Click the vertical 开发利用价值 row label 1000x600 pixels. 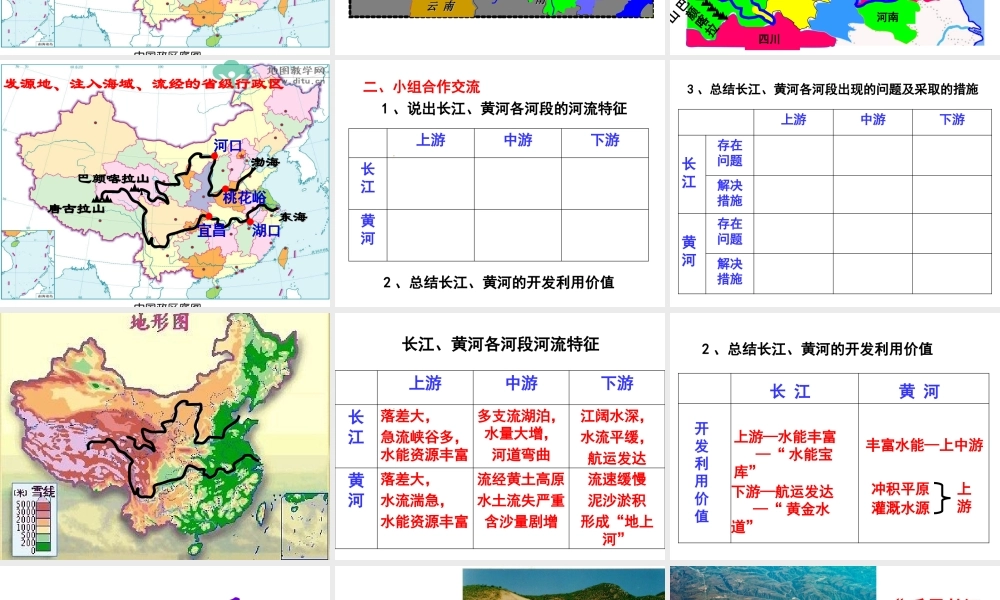(702, 472)
